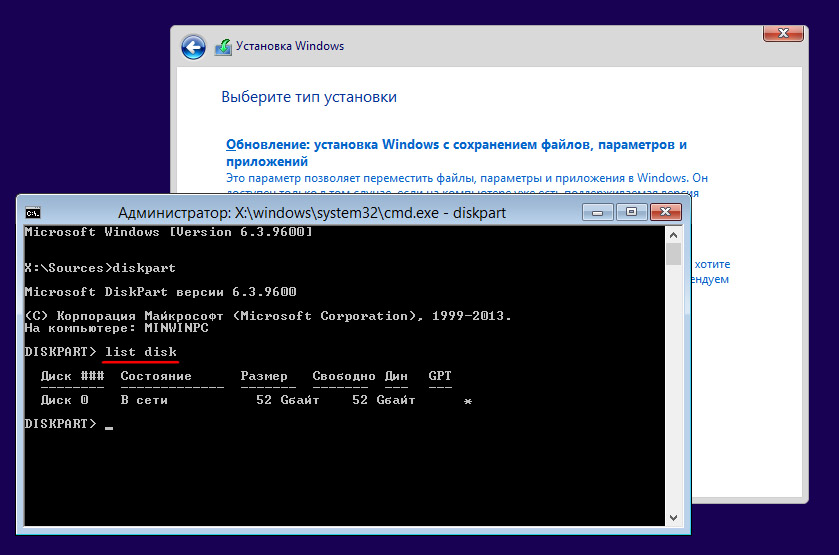Click the cmd.exe window title text

click(312, 213)
